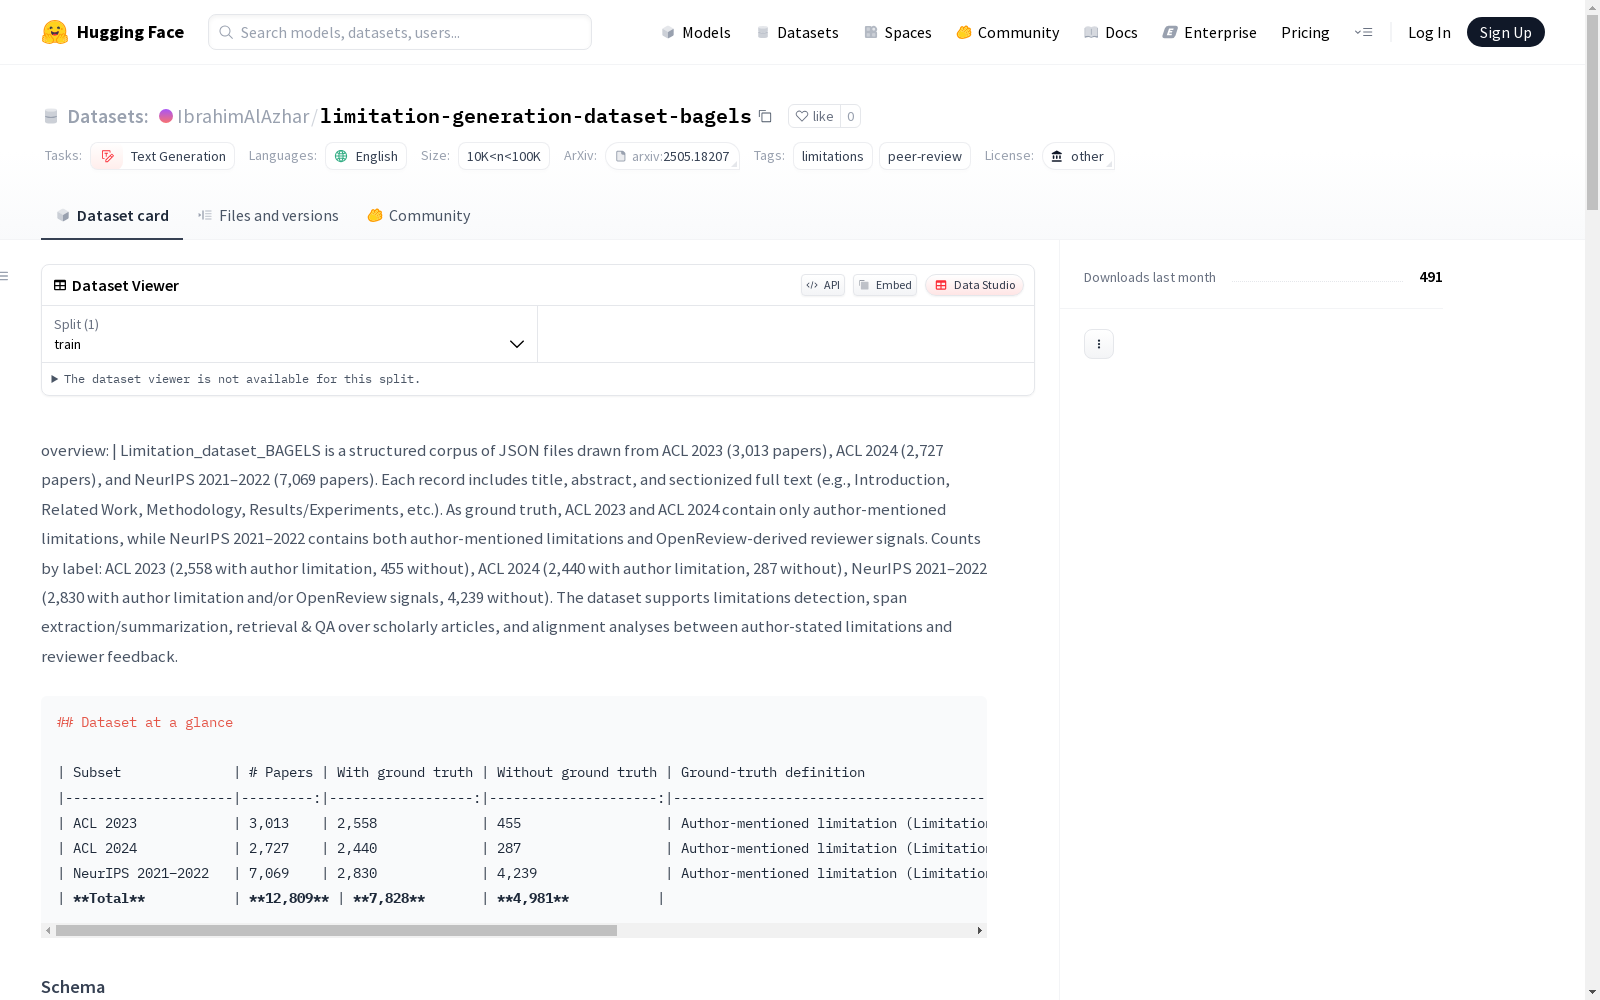Select the Dataset card tab
1600x1000 pixels.
(x=112, y=216)
